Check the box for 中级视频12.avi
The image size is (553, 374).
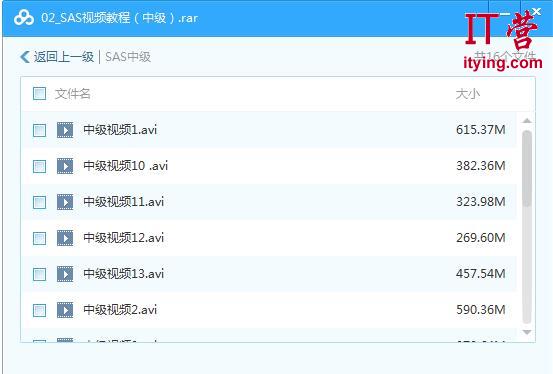click(40, 238)
